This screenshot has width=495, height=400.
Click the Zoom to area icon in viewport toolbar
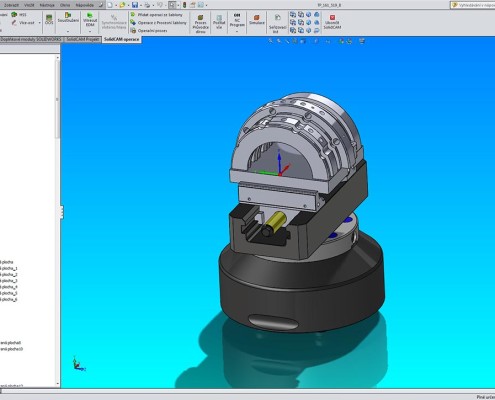pos(279,41)
